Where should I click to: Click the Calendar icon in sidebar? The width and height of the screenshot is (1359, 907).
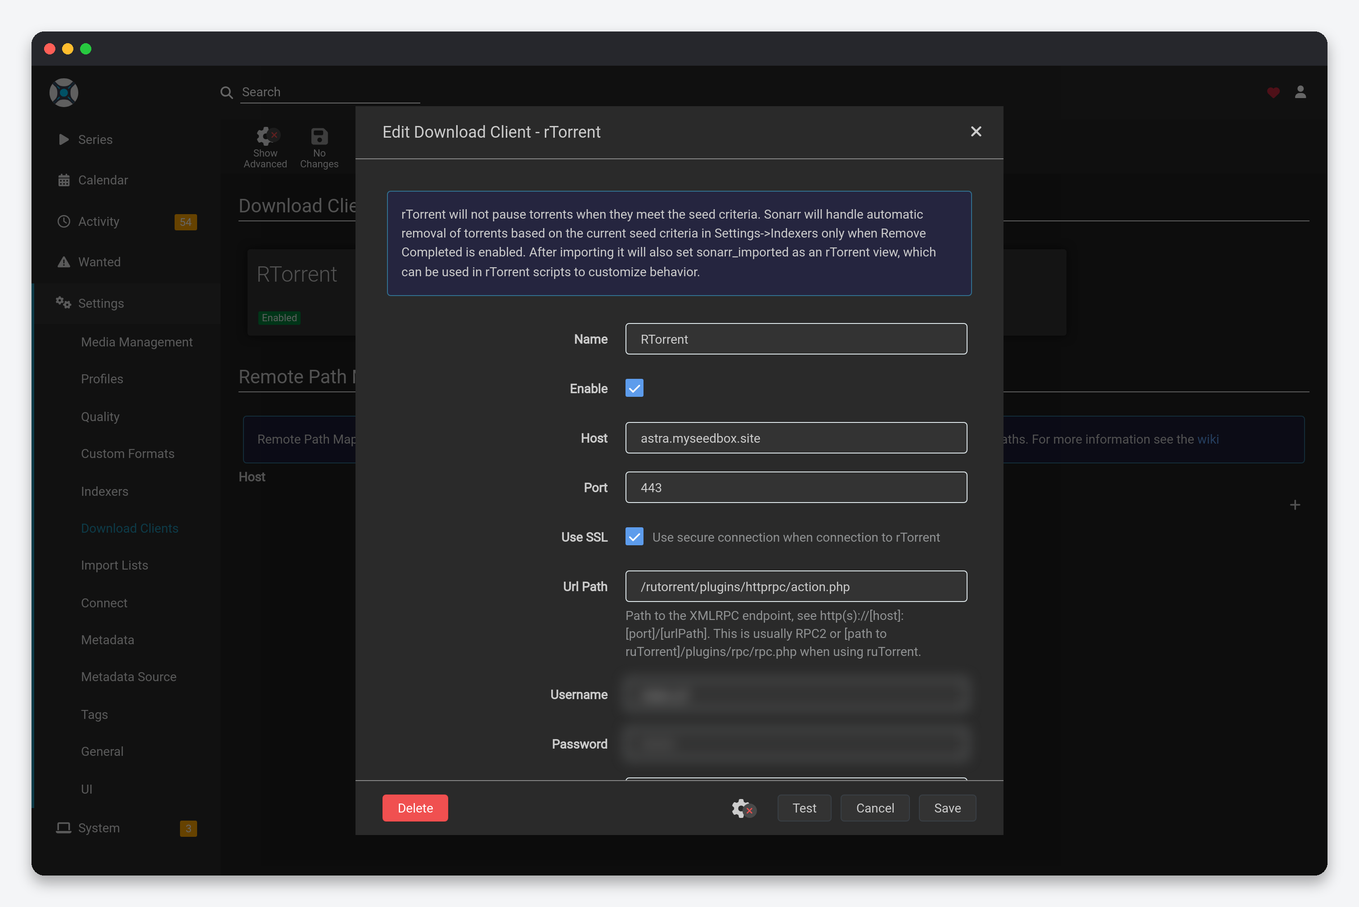[64, 181]
